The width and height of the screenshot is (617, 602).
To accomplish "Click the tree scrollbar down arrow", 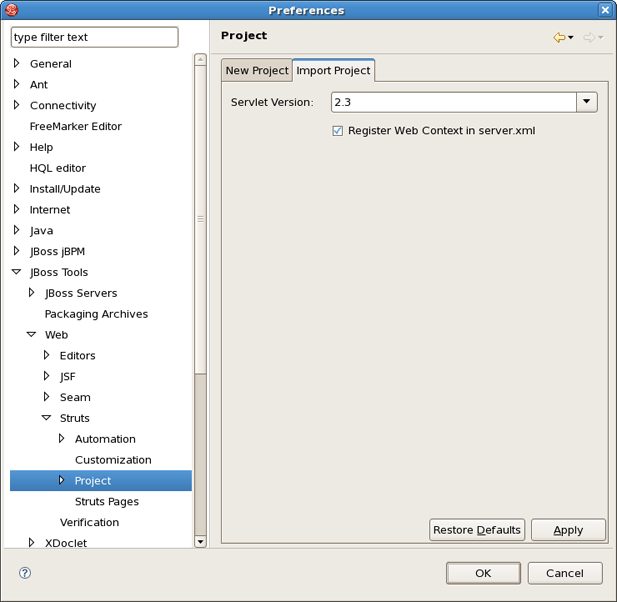I will click(x=200, y=541).
